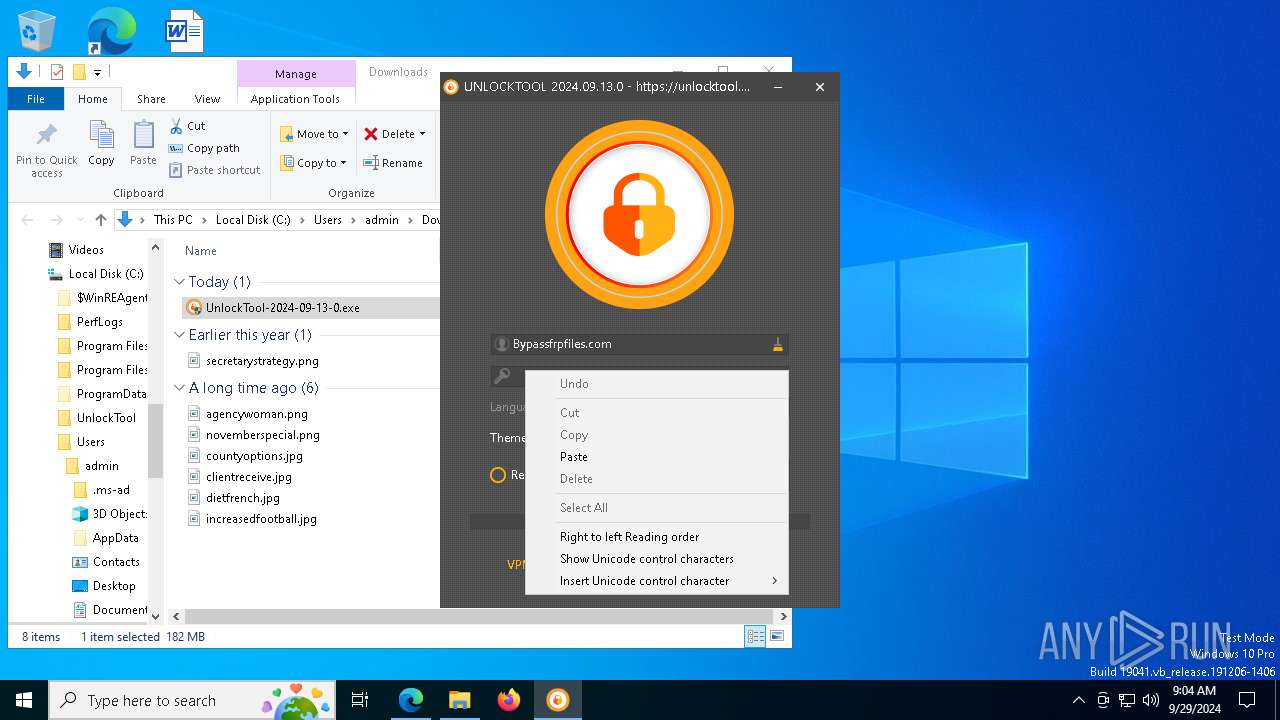1280x720 pixels.
Task: Open PerfLogs folder in navigation pane
Action: 100,322
